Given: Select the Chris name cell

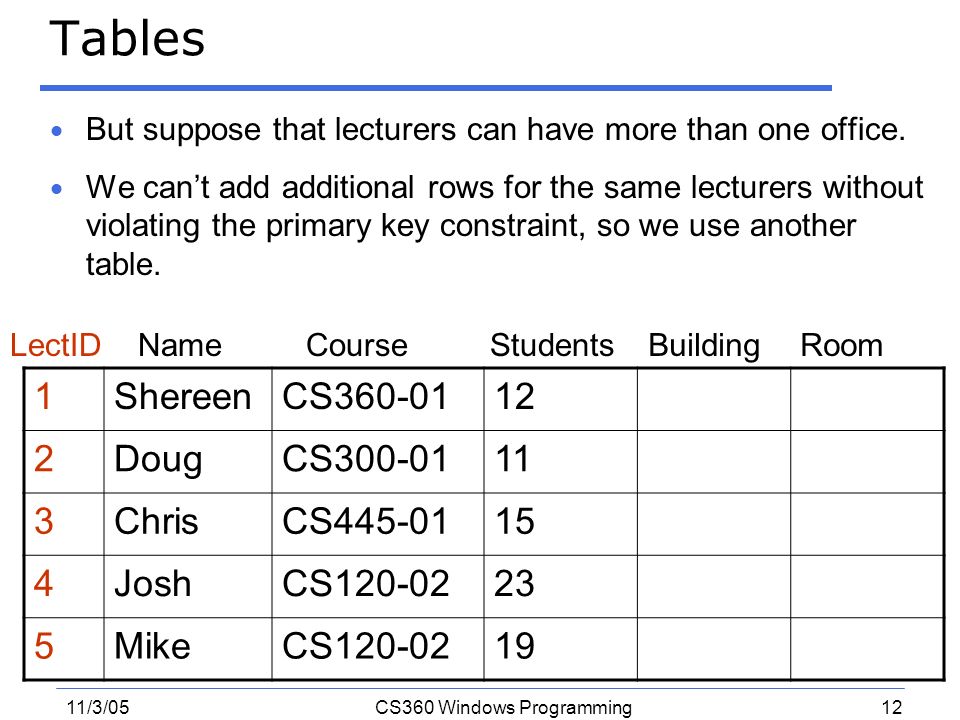Looking at the screenshot, I should pos(188,524).
